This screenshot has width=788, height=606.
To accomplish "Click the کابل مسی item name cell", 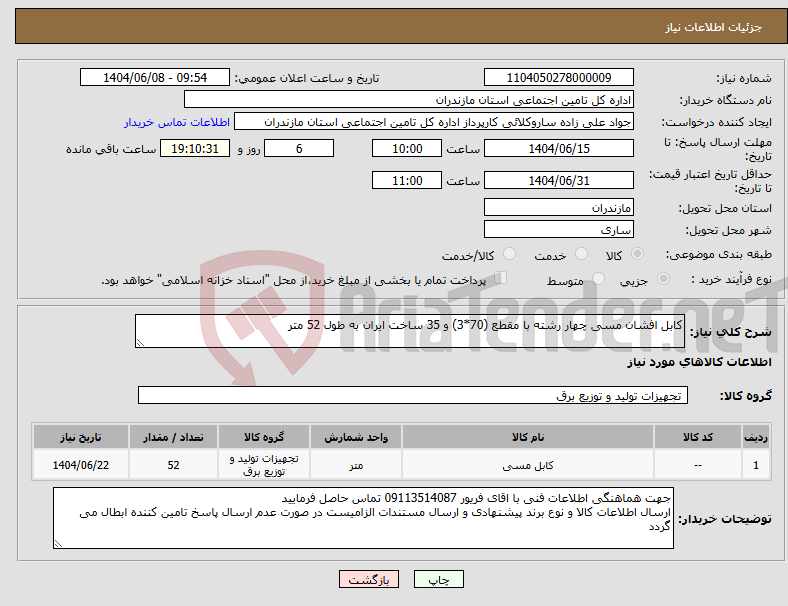I will (x=528, y=465).
